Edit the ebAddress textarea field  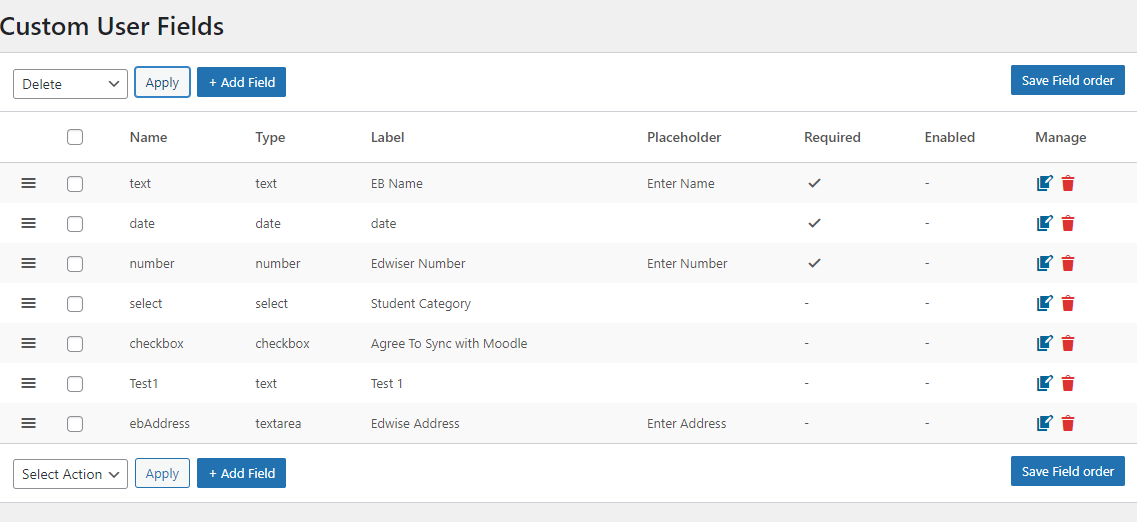(1044, 423)
